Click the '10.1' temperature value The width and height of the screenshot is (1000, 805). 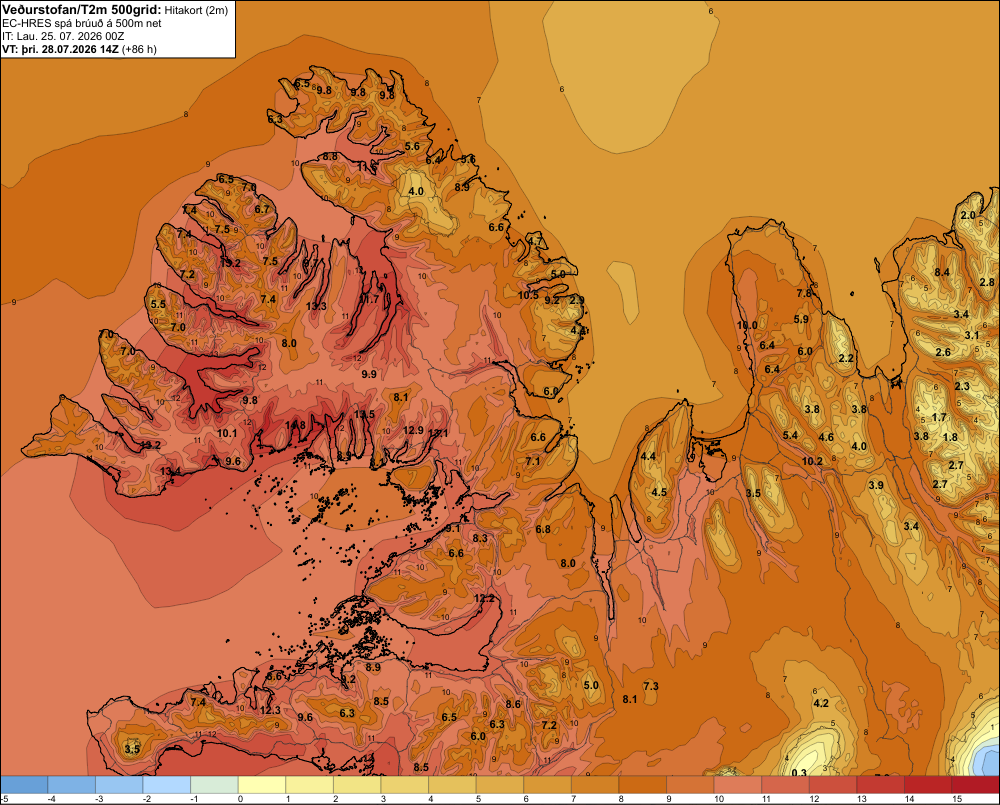[227, 433]
